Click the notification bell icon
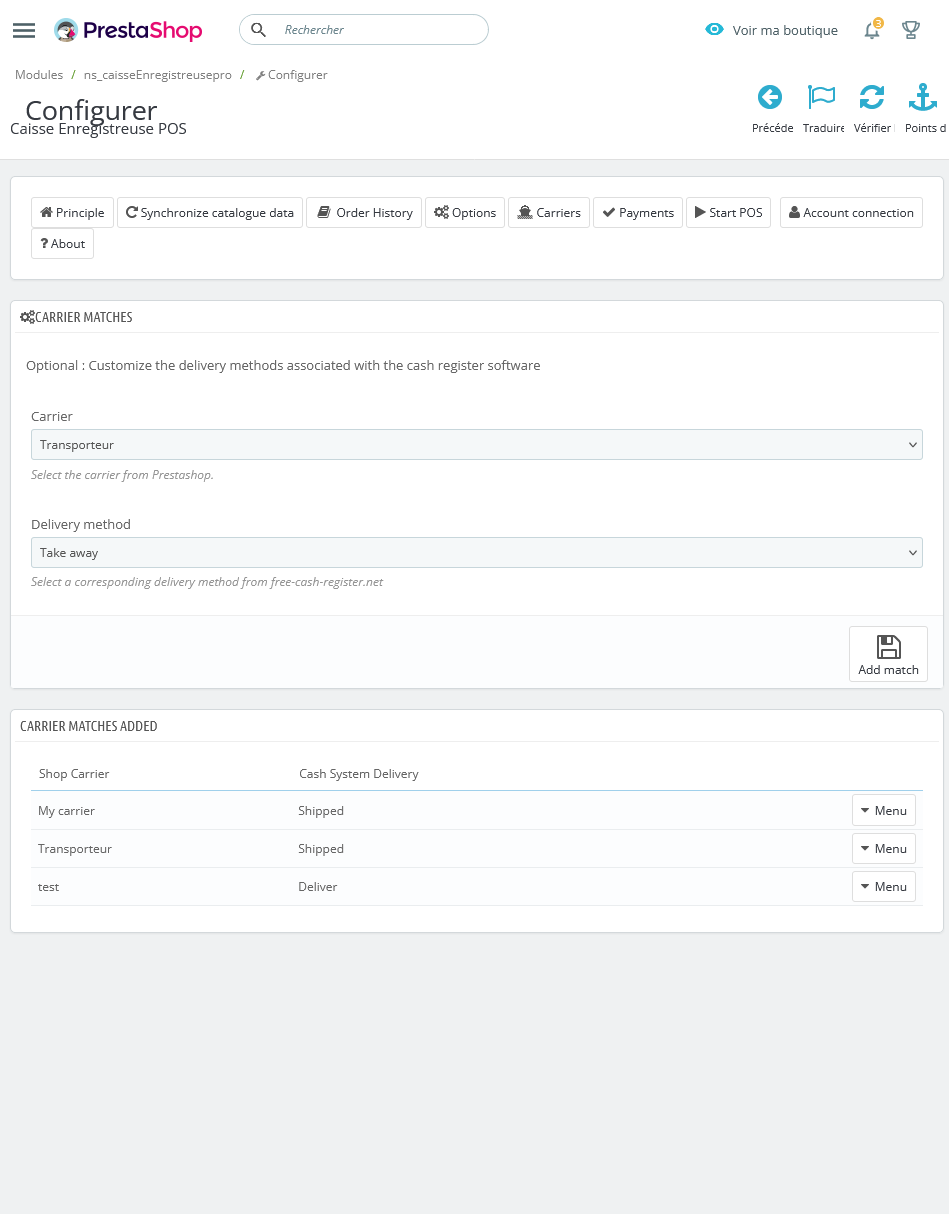Image resolution: width=949 pixels, height=1214 pixels. [x=870, y=31]
